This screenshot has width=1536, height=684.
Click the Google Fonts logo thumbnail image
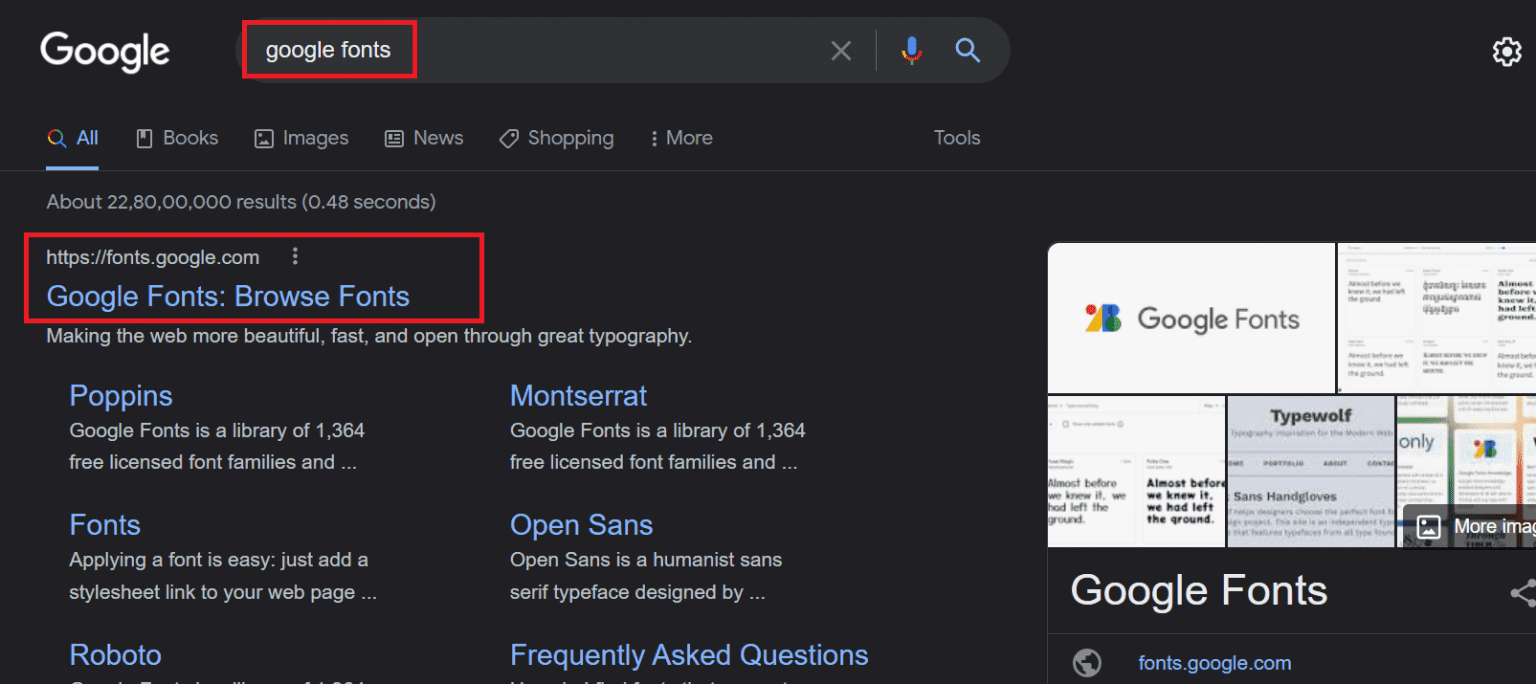1191,318
